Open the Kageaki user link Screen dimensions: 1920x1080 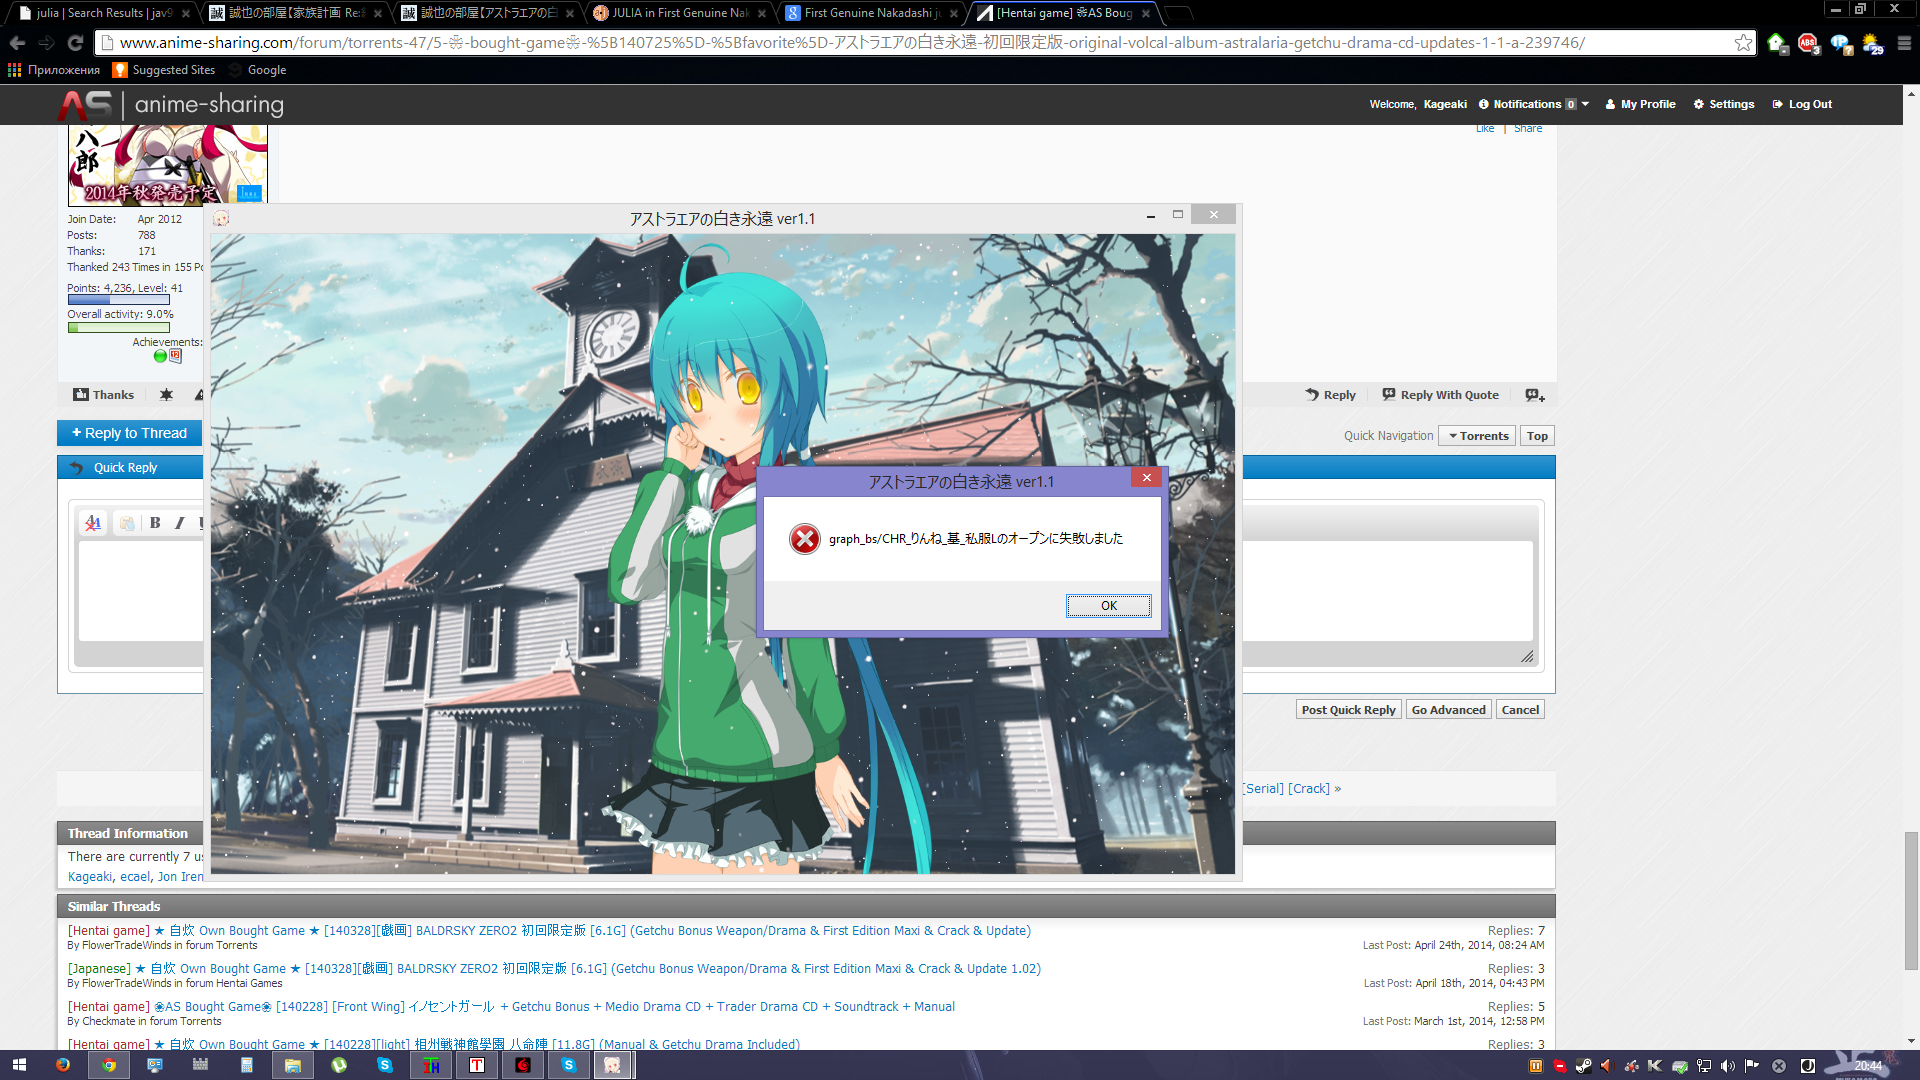point(90,877)
